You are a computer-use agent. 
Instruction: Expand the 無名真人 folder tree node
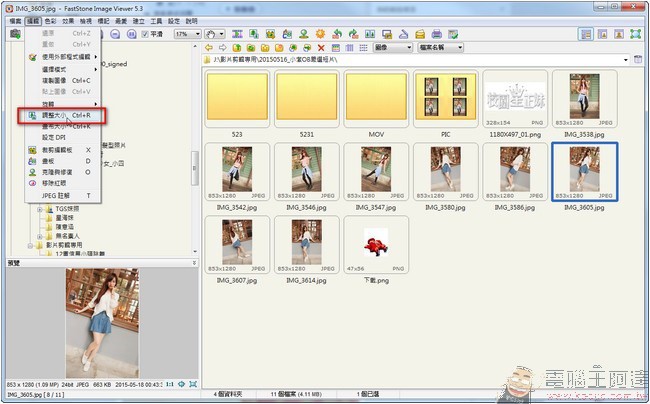(40, 237)
